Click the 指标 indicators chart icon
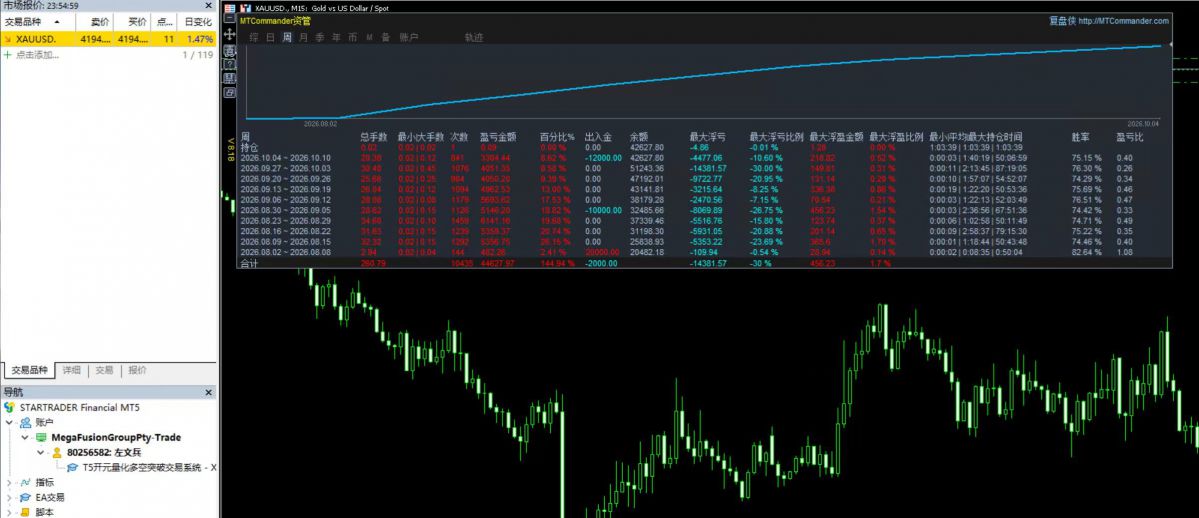 pos(25,483)
